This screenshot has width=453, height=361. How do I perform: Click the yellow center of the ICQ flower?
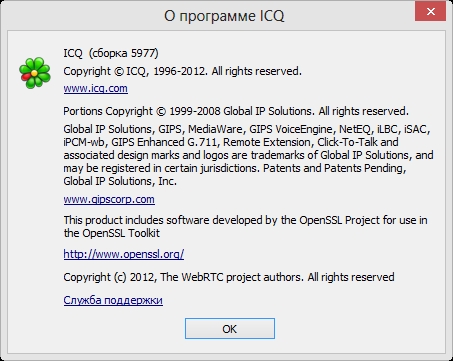pyautogui.click(x=34, y=73)
